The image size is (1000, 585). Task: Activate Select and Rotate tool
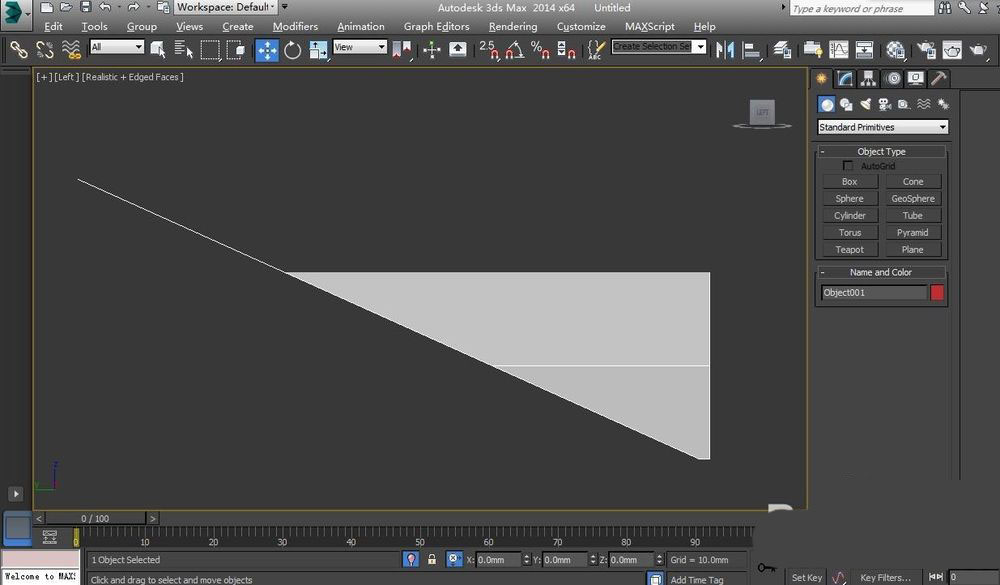[293, 49]
